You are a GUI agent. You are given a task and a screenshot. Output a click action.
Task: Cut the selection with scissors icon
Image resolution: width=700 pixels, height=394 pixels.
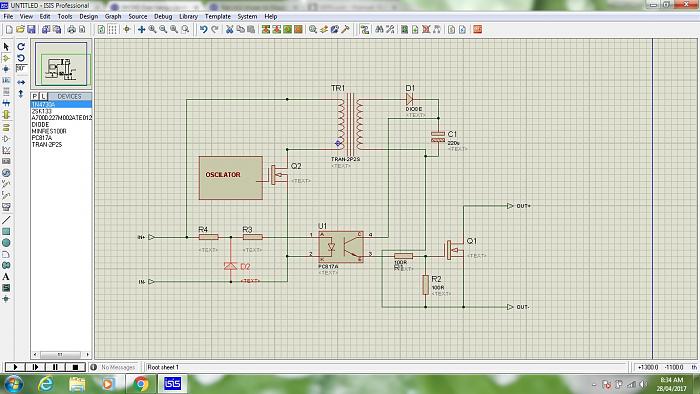[229, 29]
